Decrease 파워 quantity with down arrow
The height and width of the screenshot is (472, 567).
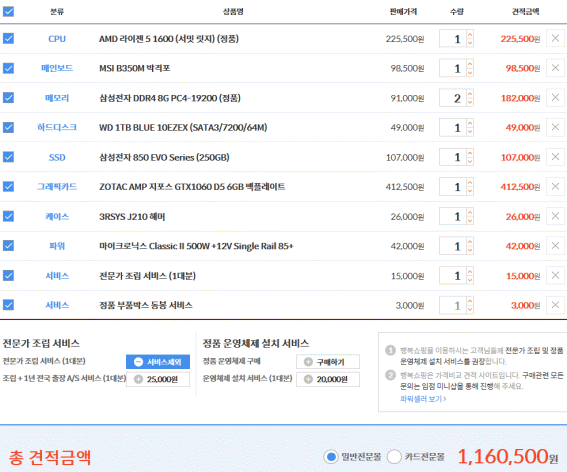(470, 250)
